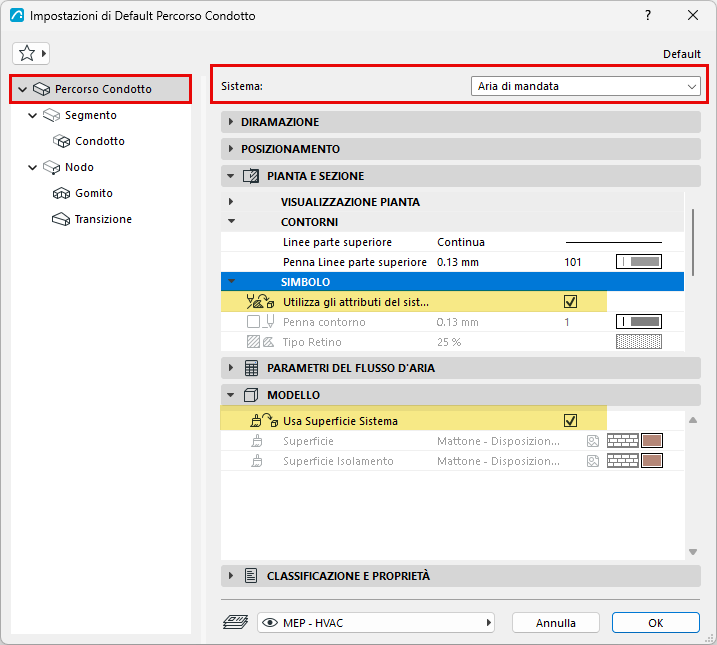
Task: Expand the POSIZIONAMENTO panel
Action: (231, 149)
